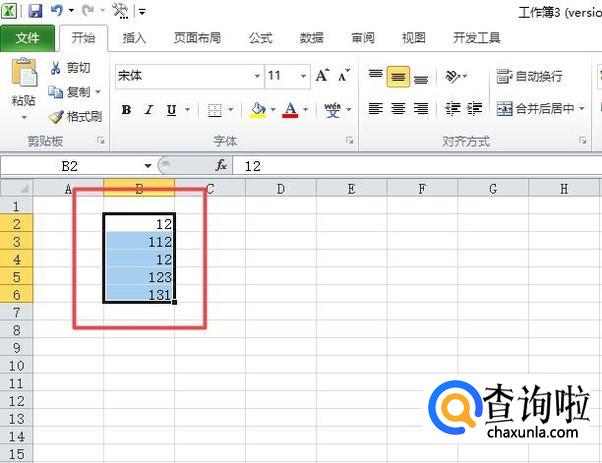Decrease font size with small A icon

(x=344, y=76)
